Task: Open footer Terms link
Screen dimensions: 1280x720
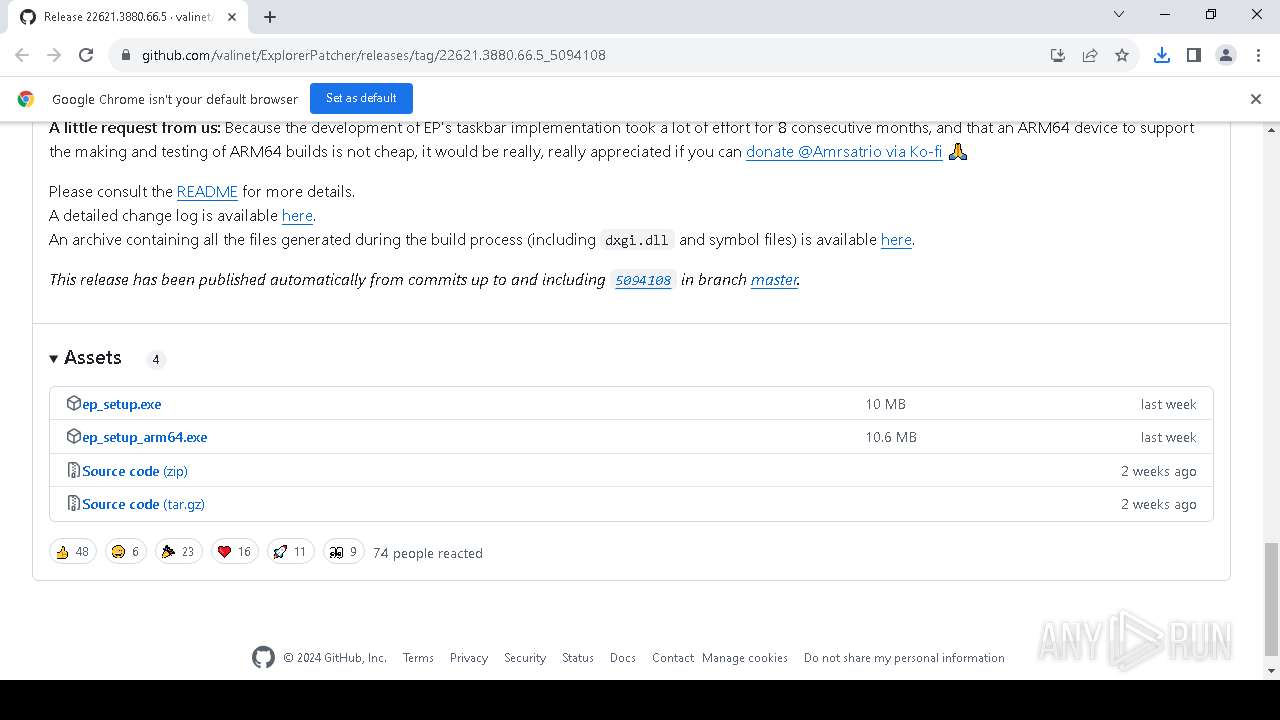Action: click(x=418, y=657)
